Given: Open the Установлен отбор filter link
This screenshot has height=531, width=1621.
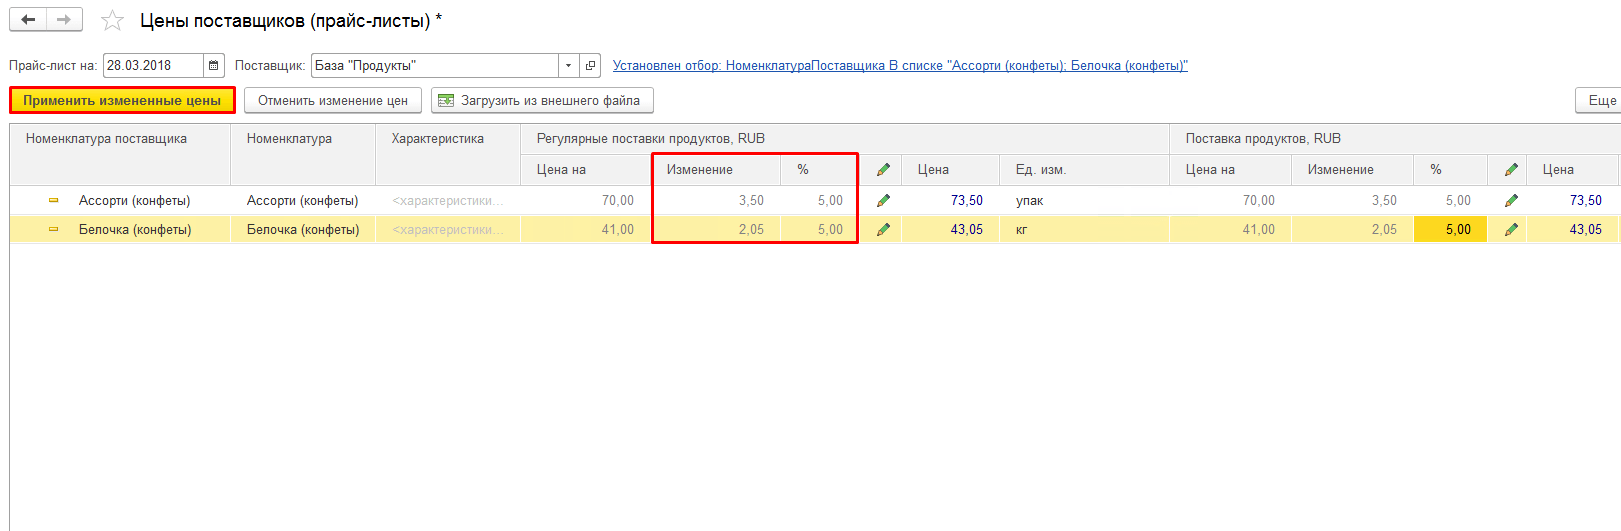Looking at the screenshot, I should [x=900, y=66].
